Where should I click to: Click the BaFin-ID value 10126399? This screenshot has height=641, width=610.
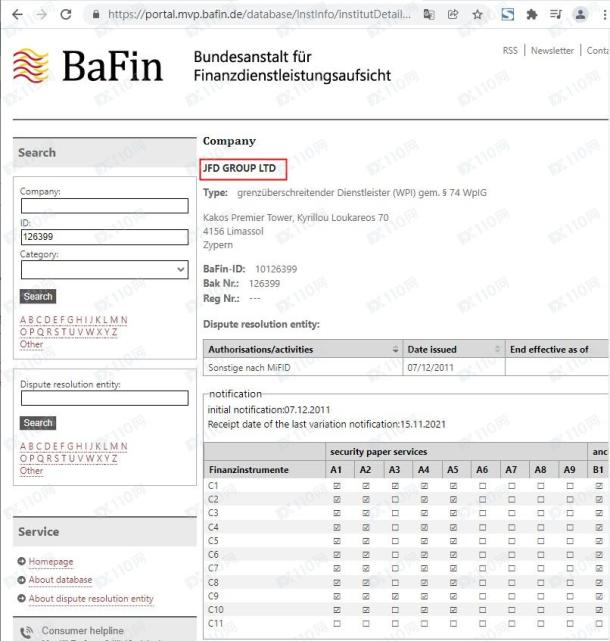tap(276, 269)
